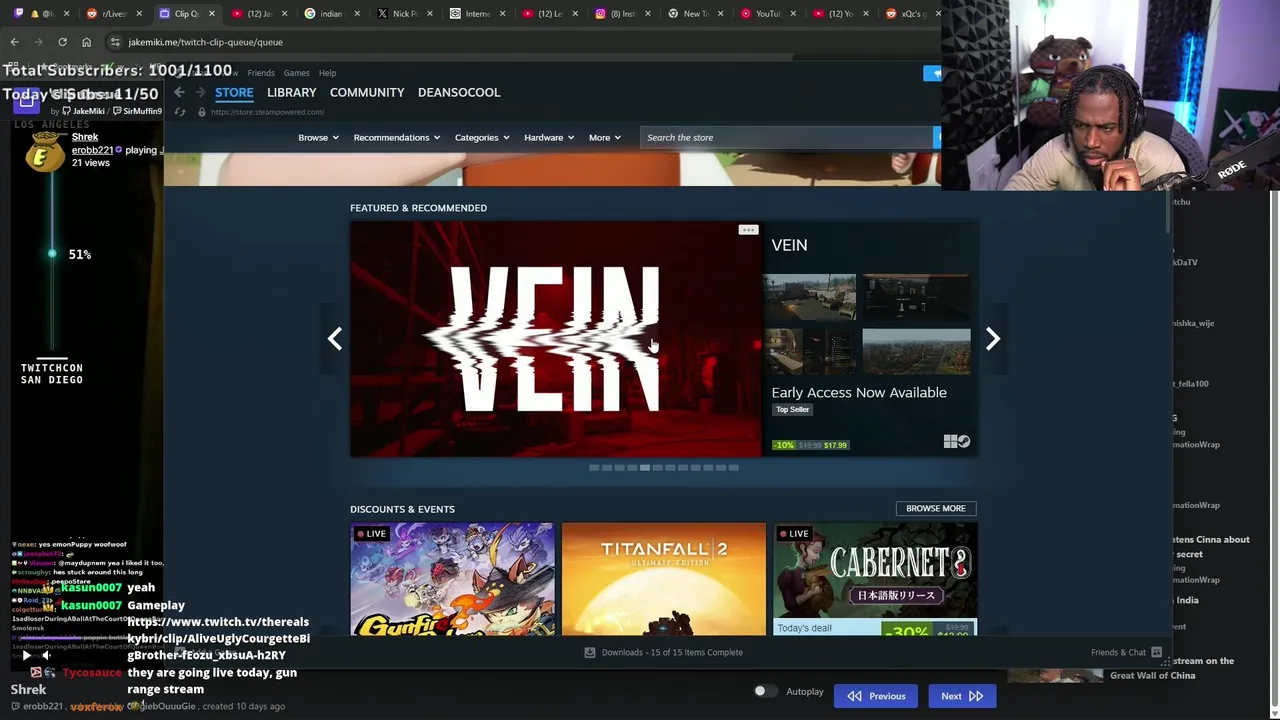The image size is (1280, 720).
Task: Open the Gunfire Reborn live discount card
Action: tap(452, 579)
